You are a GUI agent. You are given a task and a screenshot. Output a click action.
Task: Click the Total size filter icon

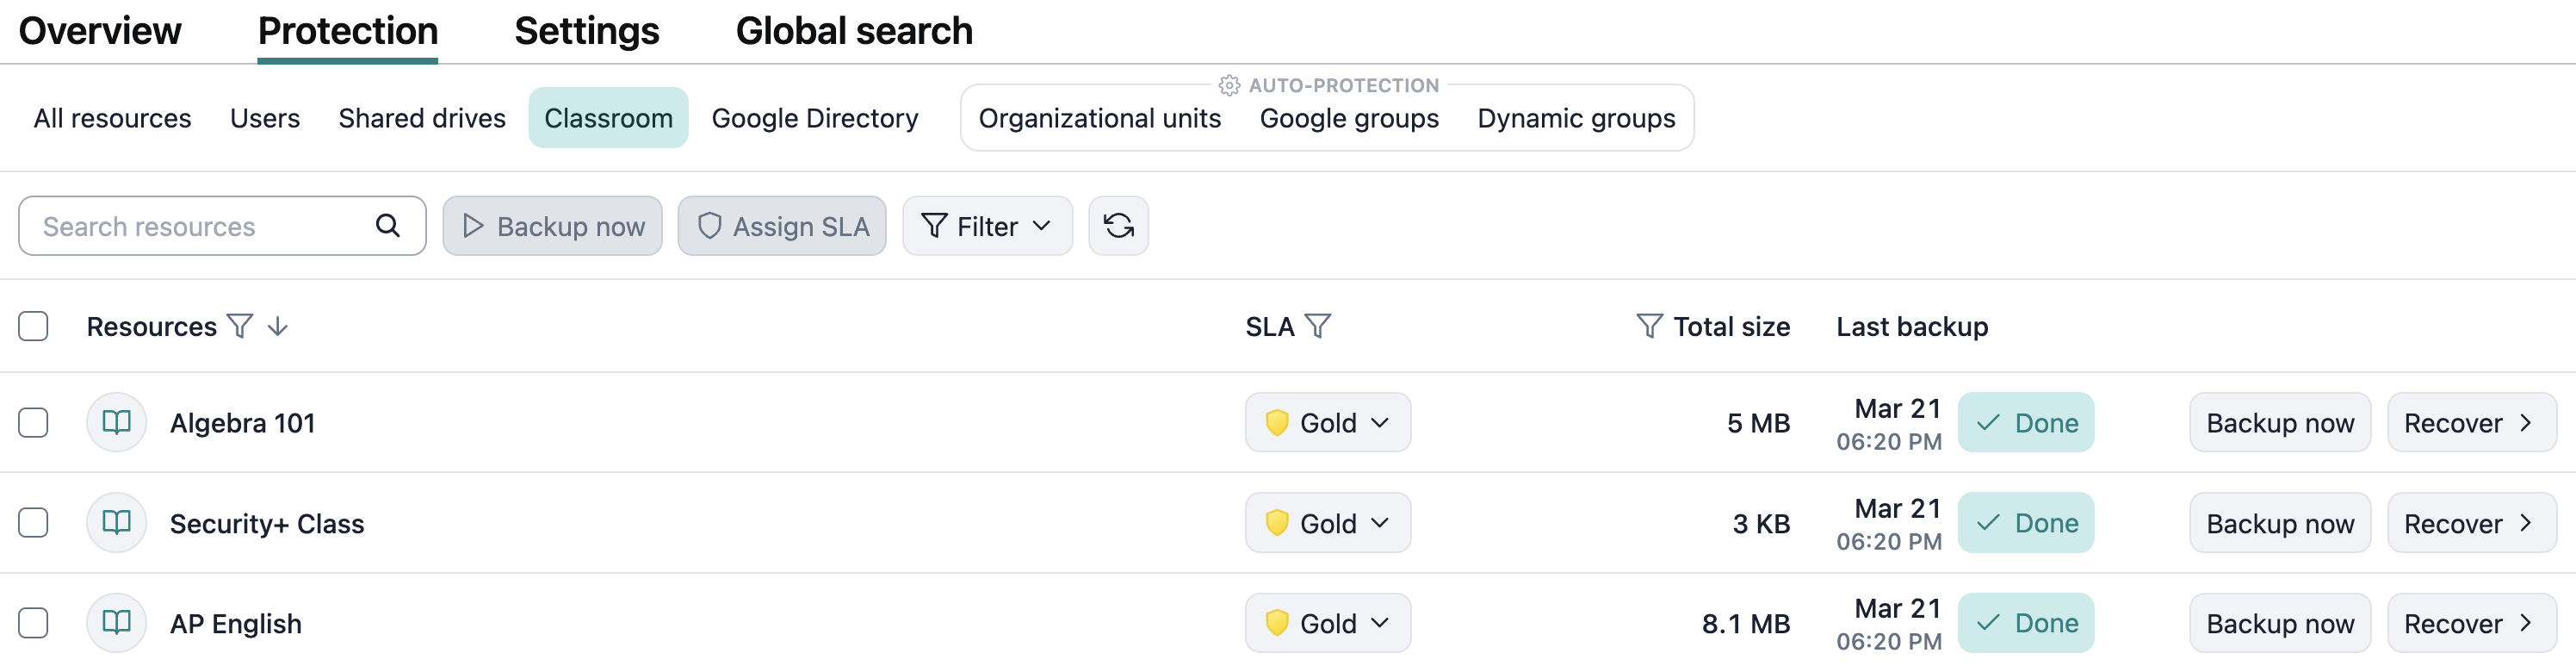[1649, 327]
